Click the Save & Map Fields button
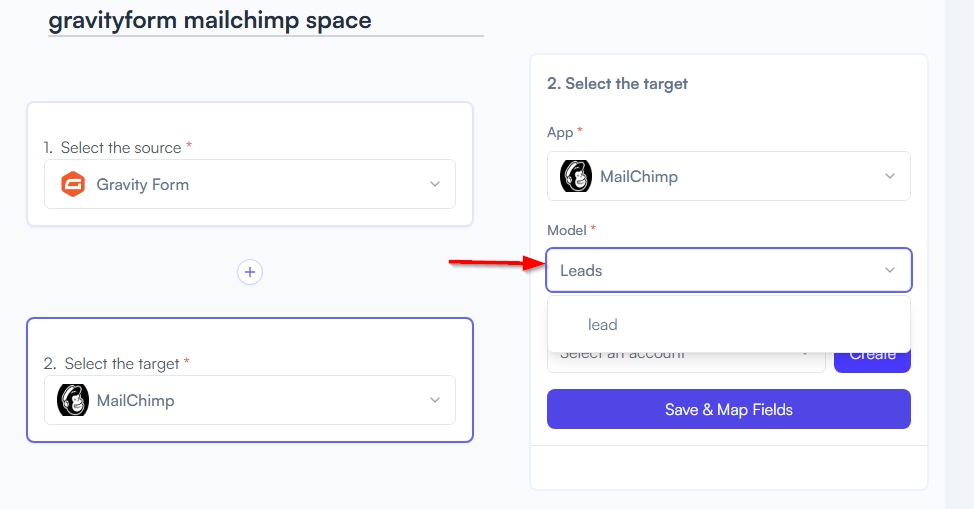Screen dimensions: 974x509 (x=729, y=409)
